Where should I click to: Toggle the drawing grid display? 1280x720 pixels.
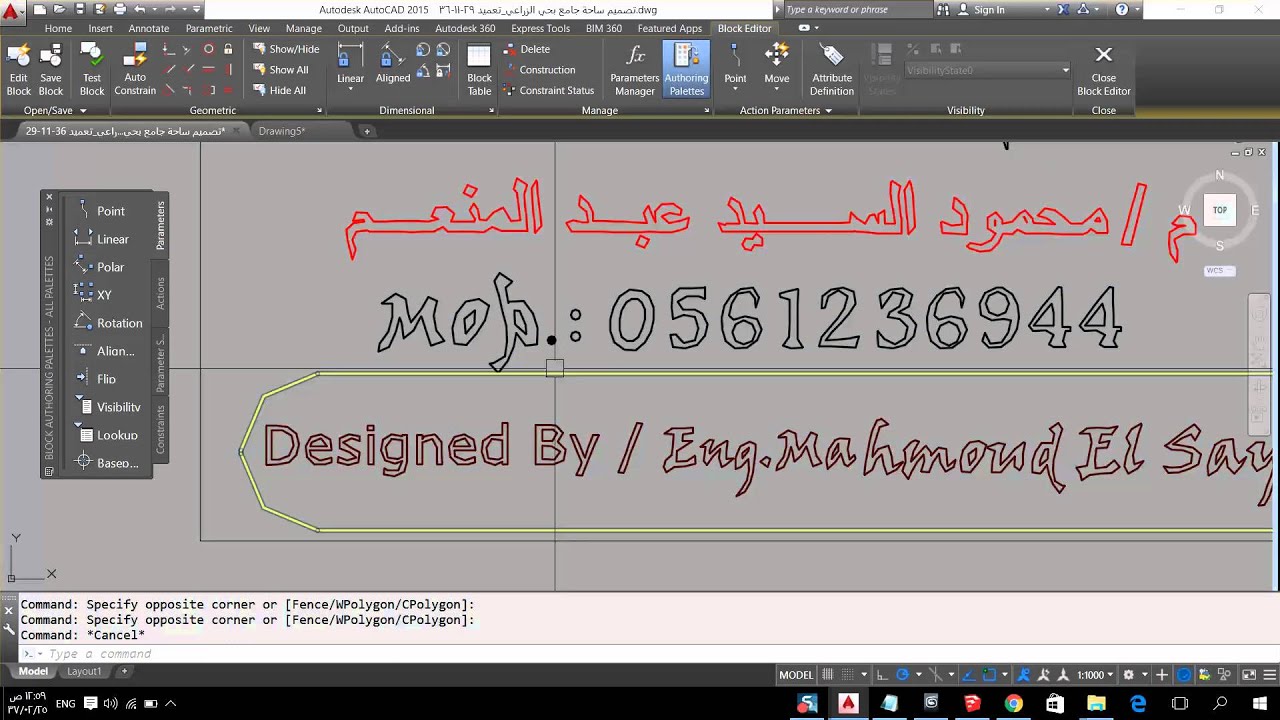coord(829,675)
